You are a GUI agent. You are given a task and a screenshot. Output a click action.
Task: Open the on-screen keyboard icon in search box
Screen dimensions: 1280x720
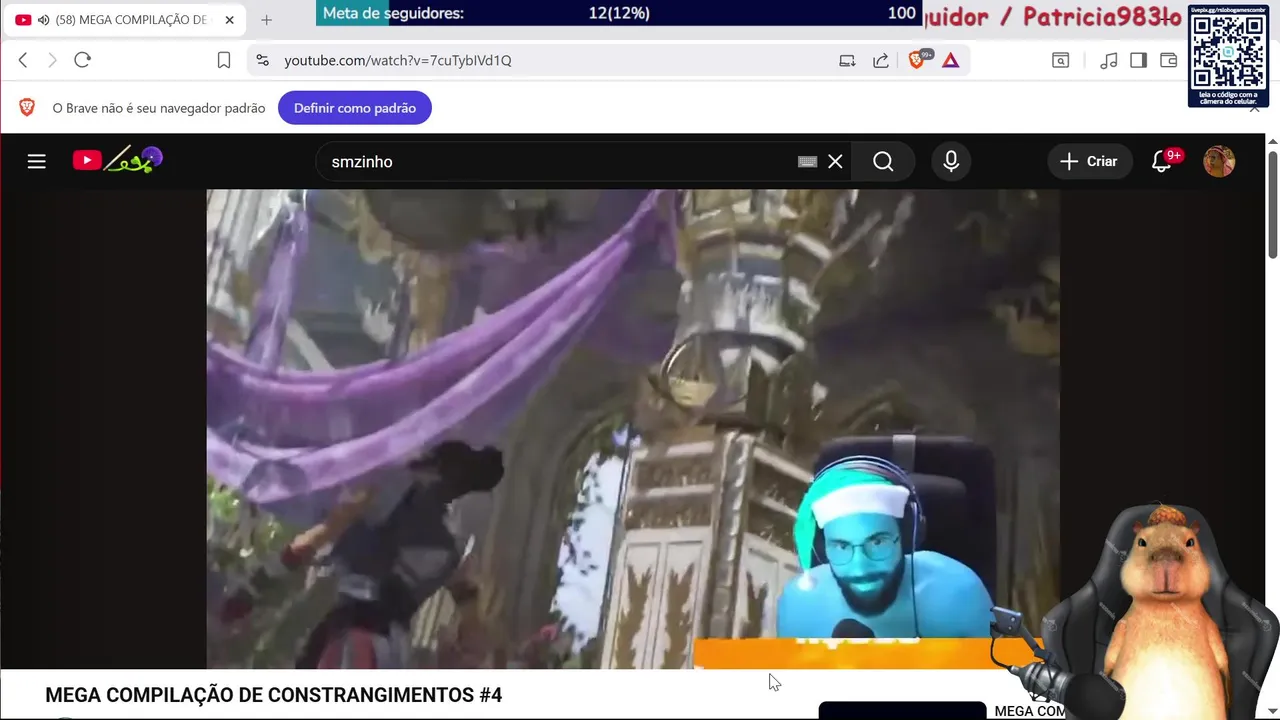pos(807,161)
